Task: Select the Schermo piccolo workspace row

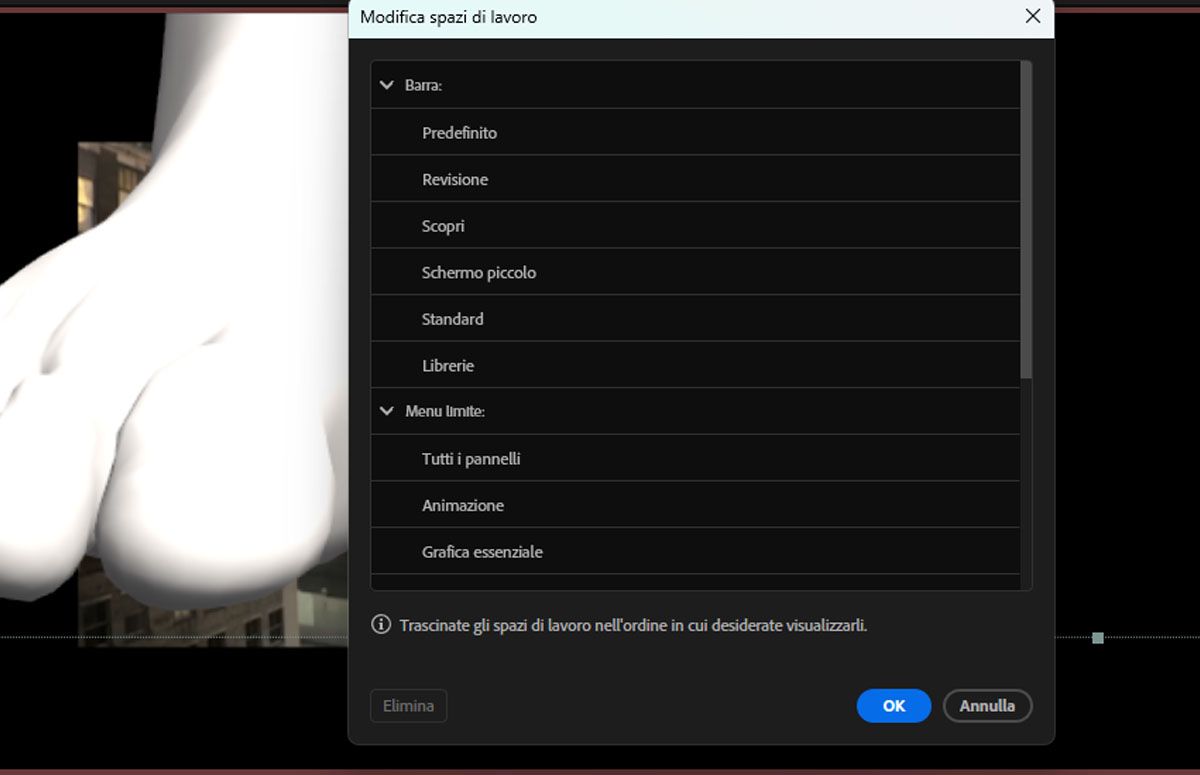Action: tap(695, 272)
